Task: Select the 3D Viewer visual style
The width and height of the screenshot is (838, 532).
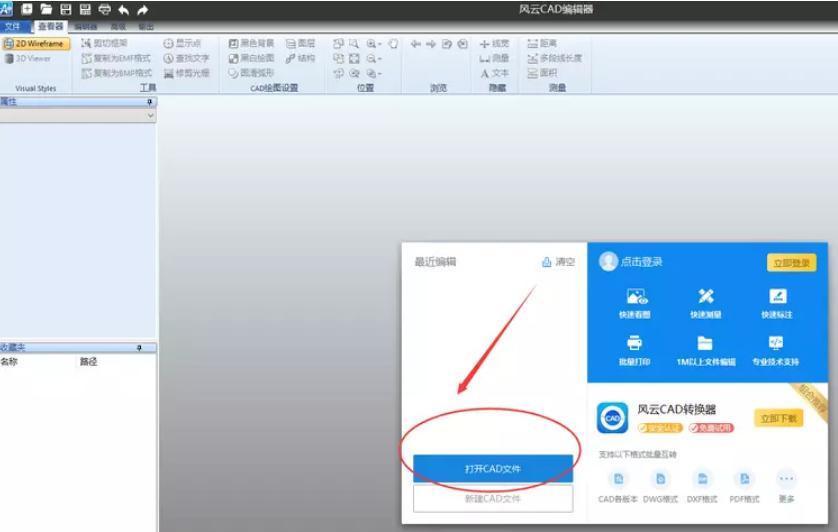Action: [x=28, y=58]
